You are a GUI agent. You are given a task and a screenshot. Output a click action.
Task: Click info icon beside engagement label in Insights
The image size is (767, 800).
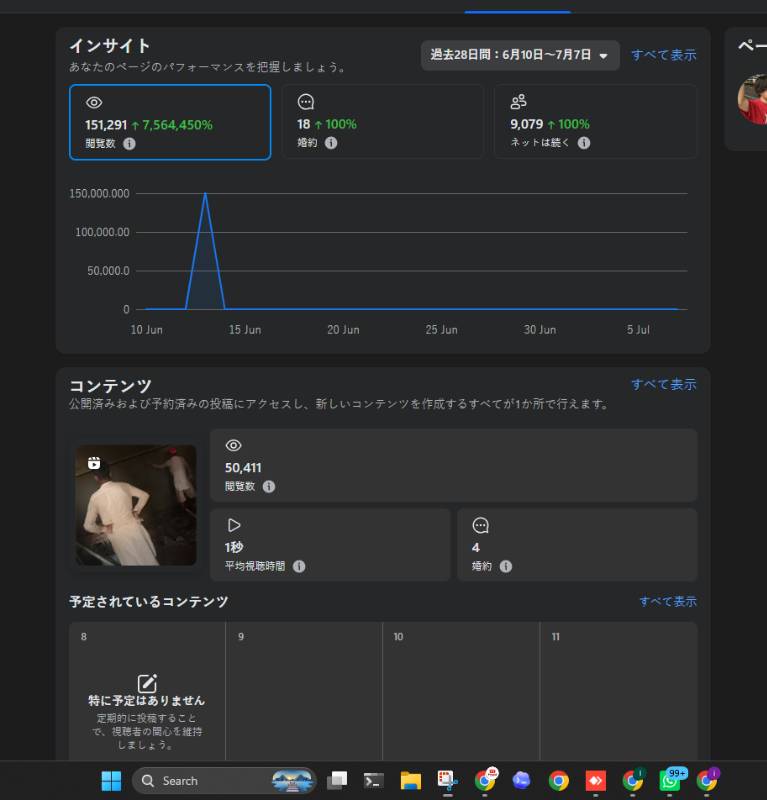[x=331, y=143]
